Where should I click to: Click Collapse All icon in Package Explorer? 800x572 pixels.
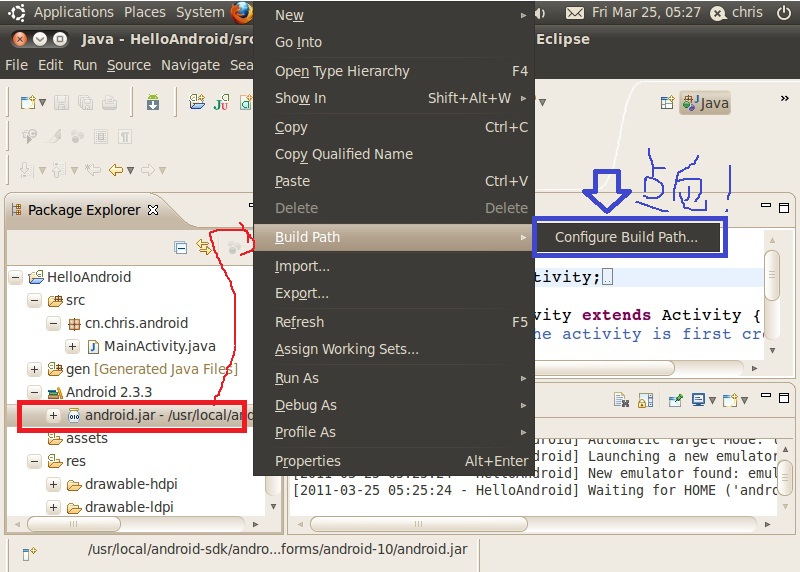(181, 248)
